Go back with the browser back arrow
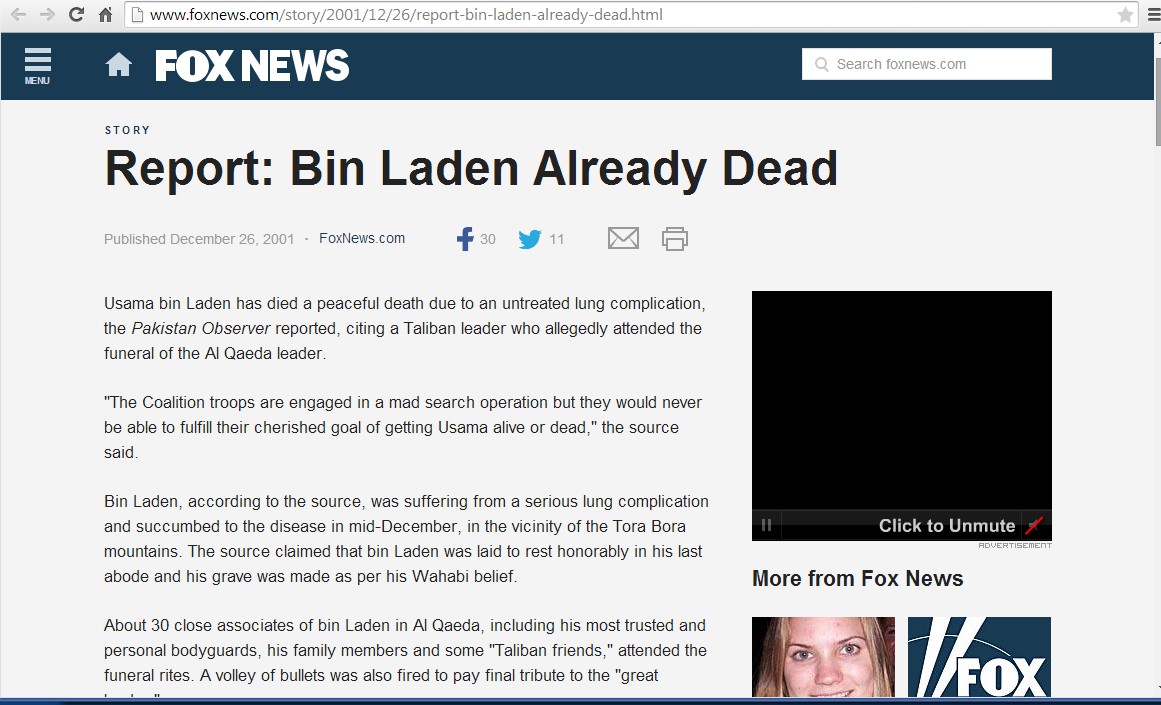 [x=18, y=15]
